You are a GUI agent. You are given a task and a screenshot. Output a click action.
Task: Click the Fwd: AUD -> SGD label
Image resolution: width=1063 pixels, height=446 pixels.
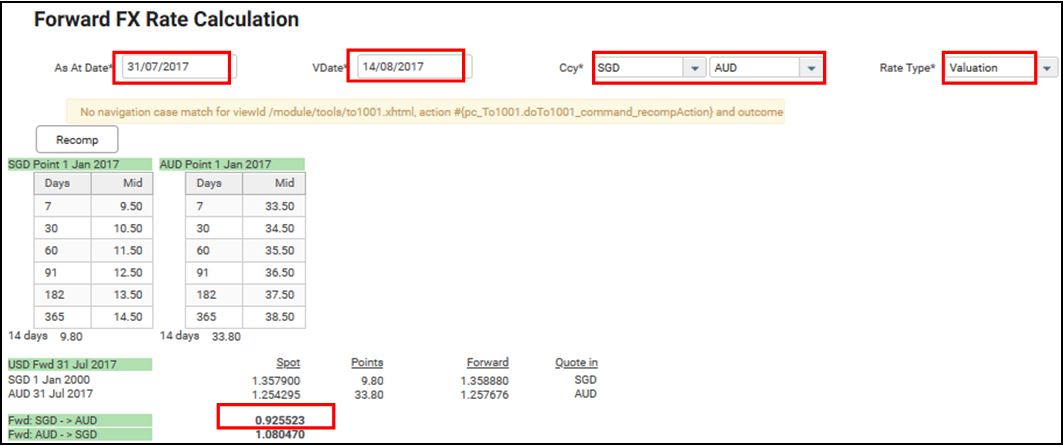pyautogui.click(x=80, y=433)
